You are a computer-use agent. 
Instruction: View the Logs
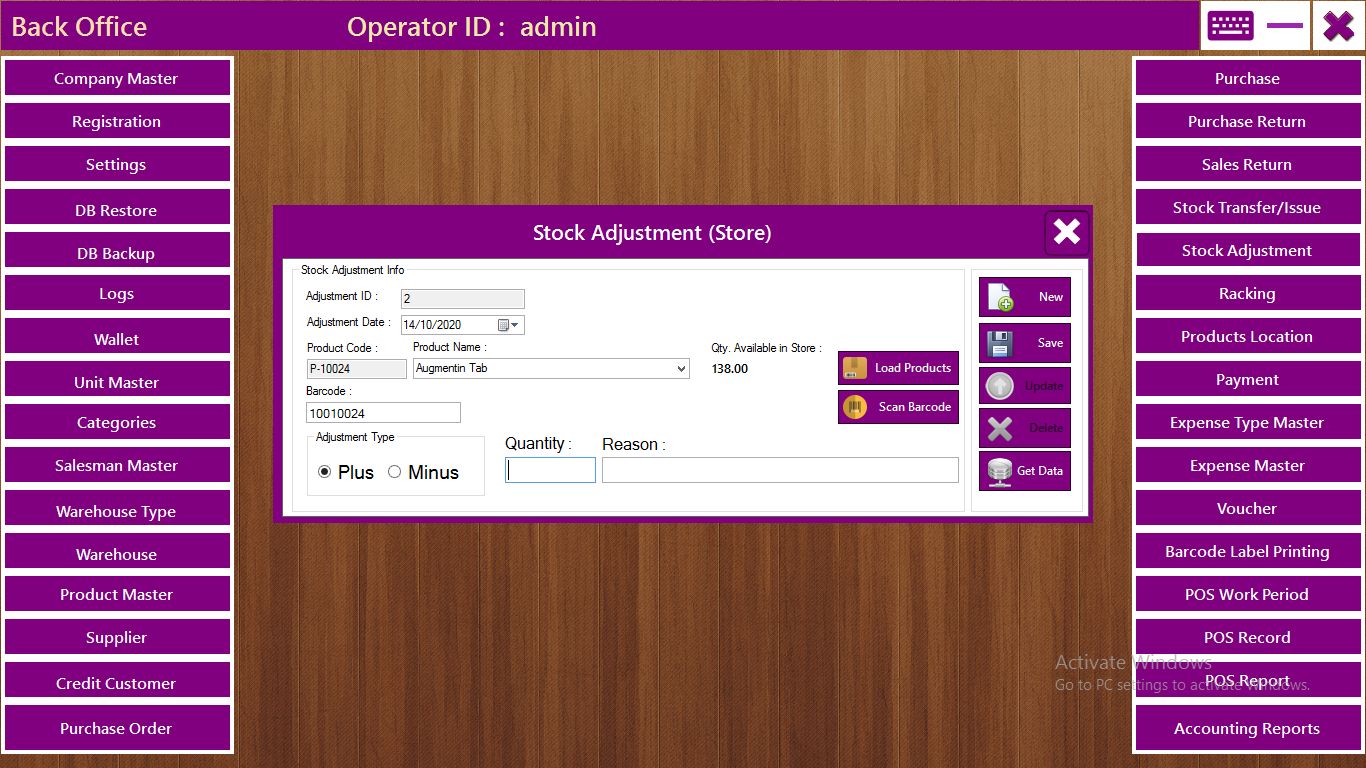click(x=117, y=293)
